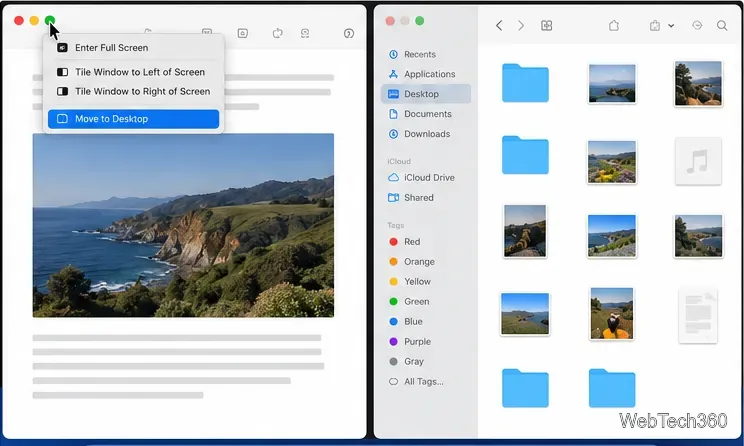Image resolution: width=744 pixels, height=446 pixels.
Task: Open Applications in the Finder sidebar
Action: (426, 74)
